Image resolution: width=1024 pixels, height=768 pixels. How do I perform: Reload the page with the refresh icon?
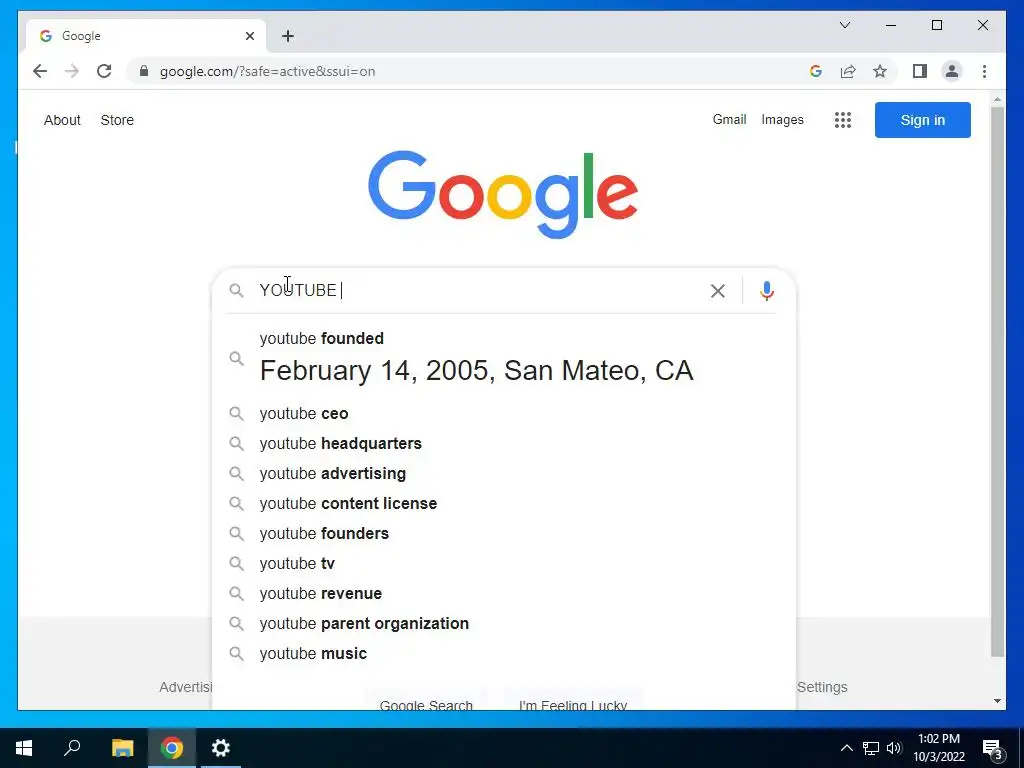click(104, 71)
